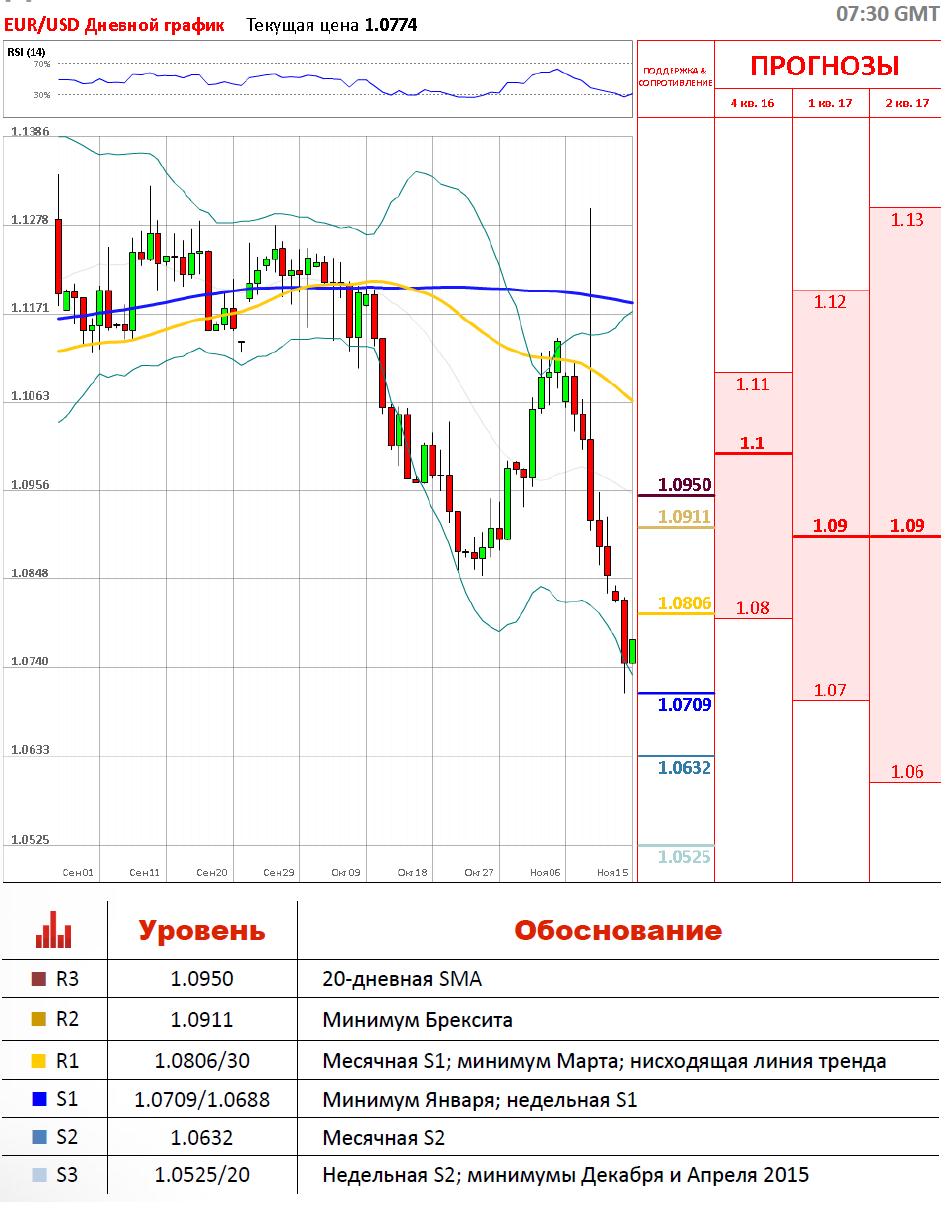Select the blue S1 legend square
This screenshot has height=1205, width=947.
39,1100
